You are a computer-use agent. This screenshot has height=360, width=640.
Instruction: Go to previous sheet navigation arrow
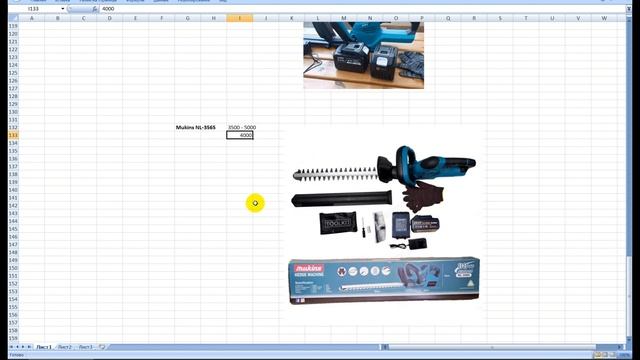[x=17, y=347]
